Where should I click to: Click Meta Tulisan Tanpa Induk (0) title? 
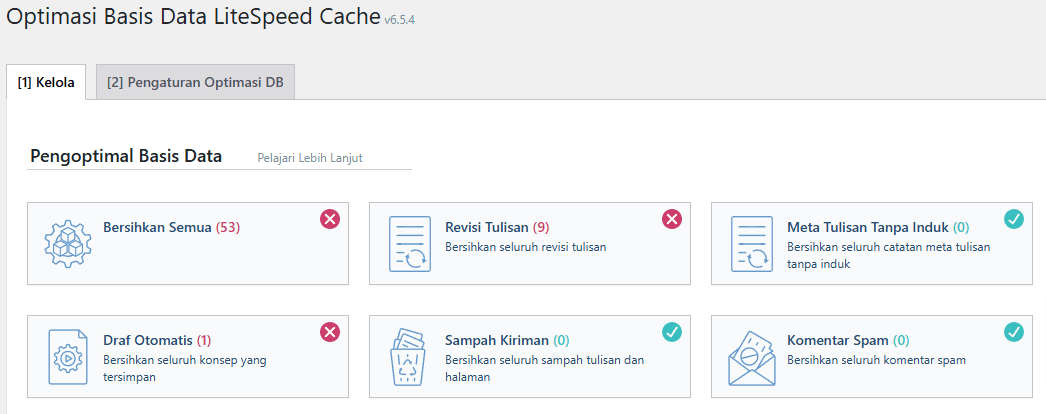(x=879, y=227)
